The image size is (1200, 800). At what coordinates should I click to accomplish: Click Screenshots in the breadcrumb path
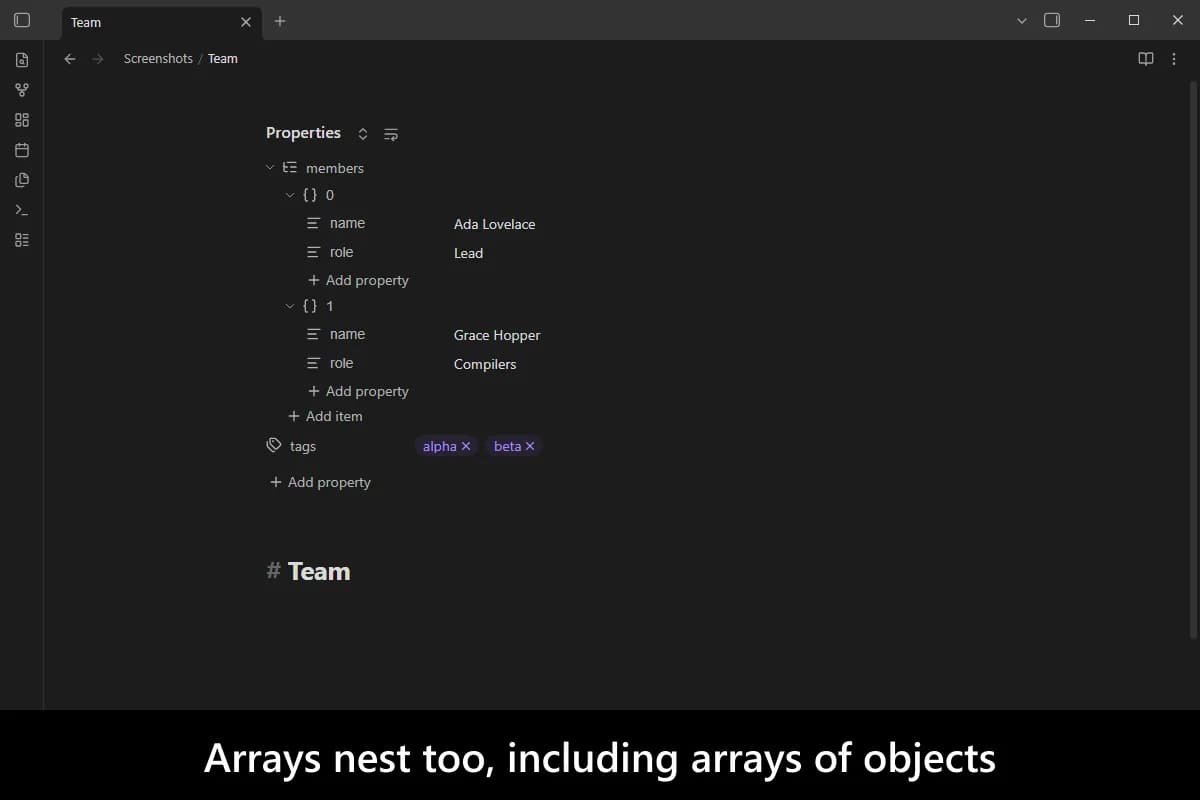(158, 59)
